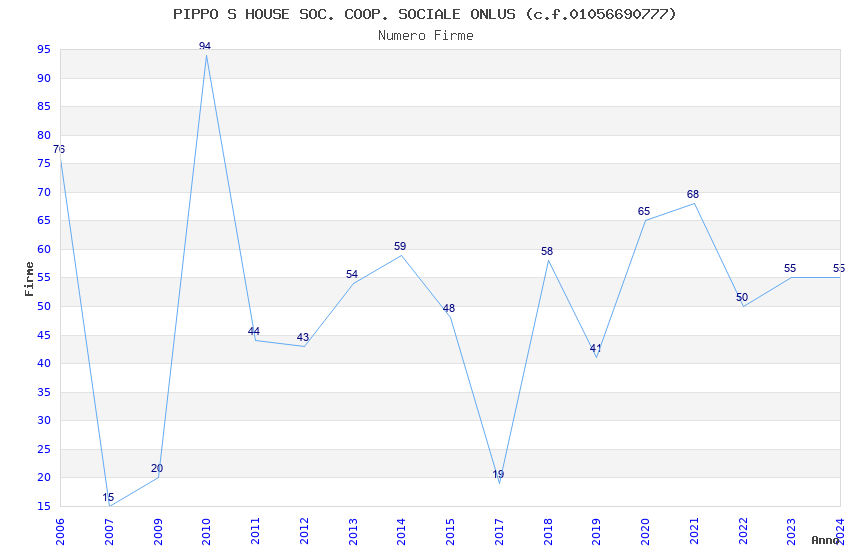This screenshot has height=550, width=850.
Task: Click the data label 54 for 2013
Action: 352,274
